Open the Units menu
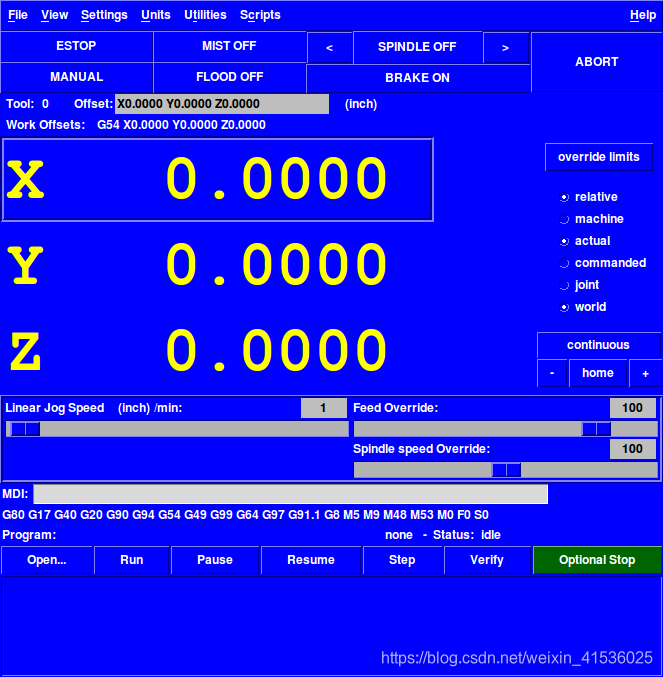Screen dimensions: 663x677 (x=155, y=15)
